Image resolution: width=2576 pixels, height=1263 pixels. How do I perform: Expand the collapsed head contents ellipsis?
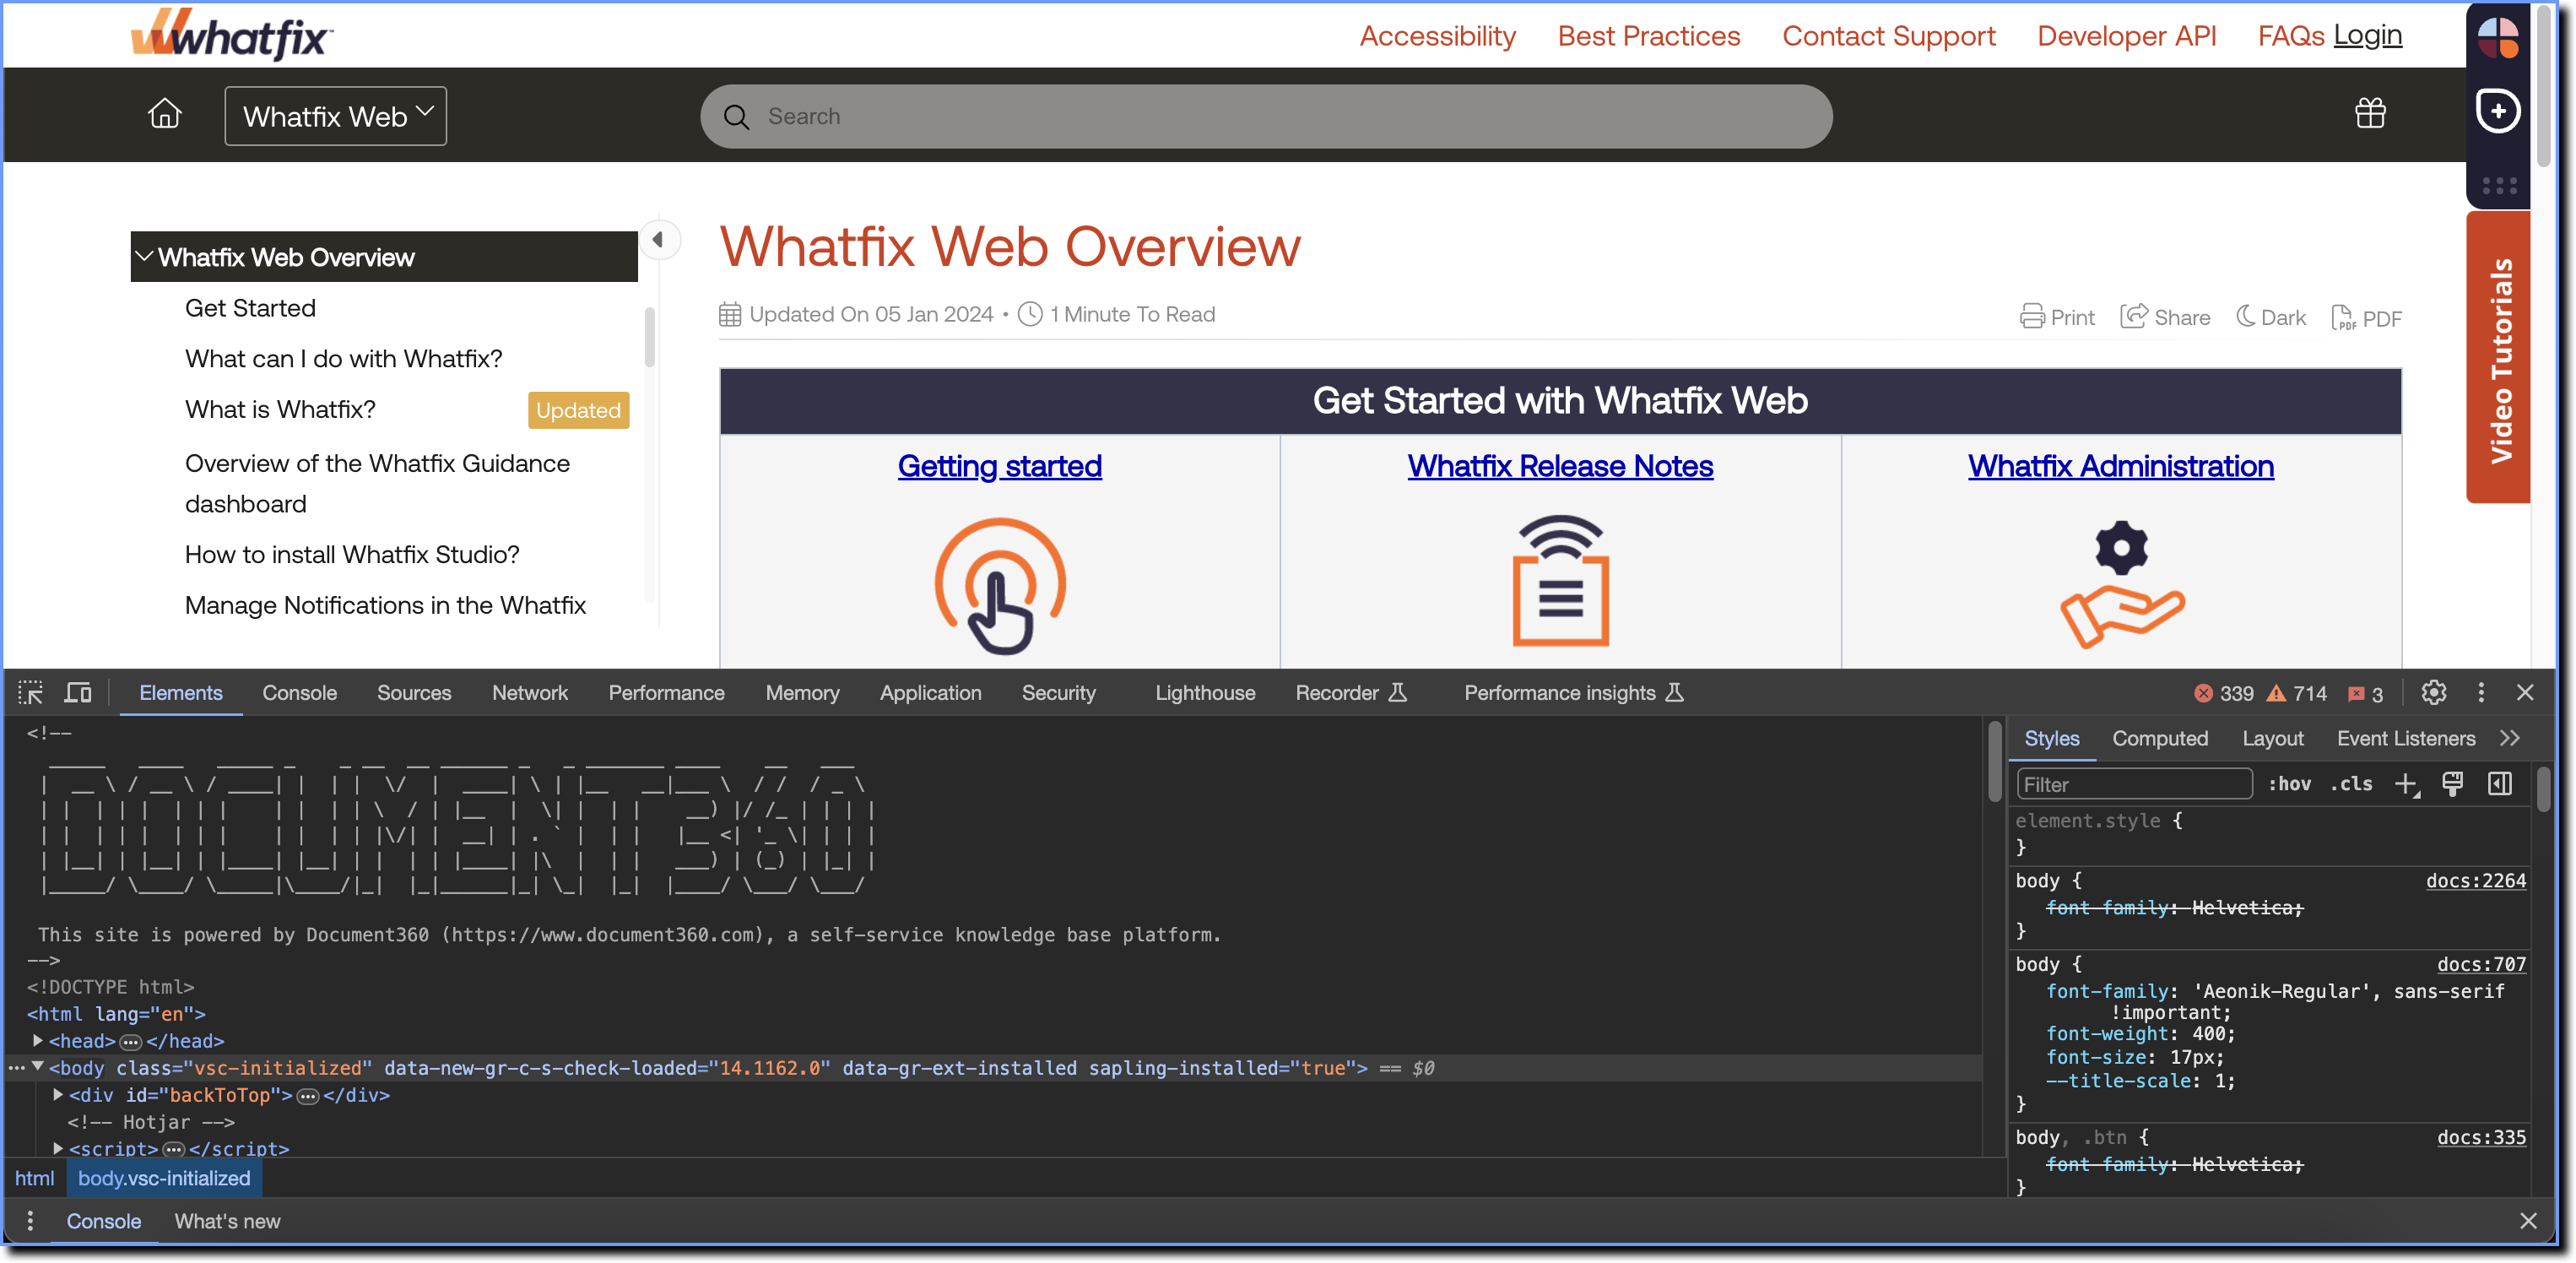point(130,1042)
